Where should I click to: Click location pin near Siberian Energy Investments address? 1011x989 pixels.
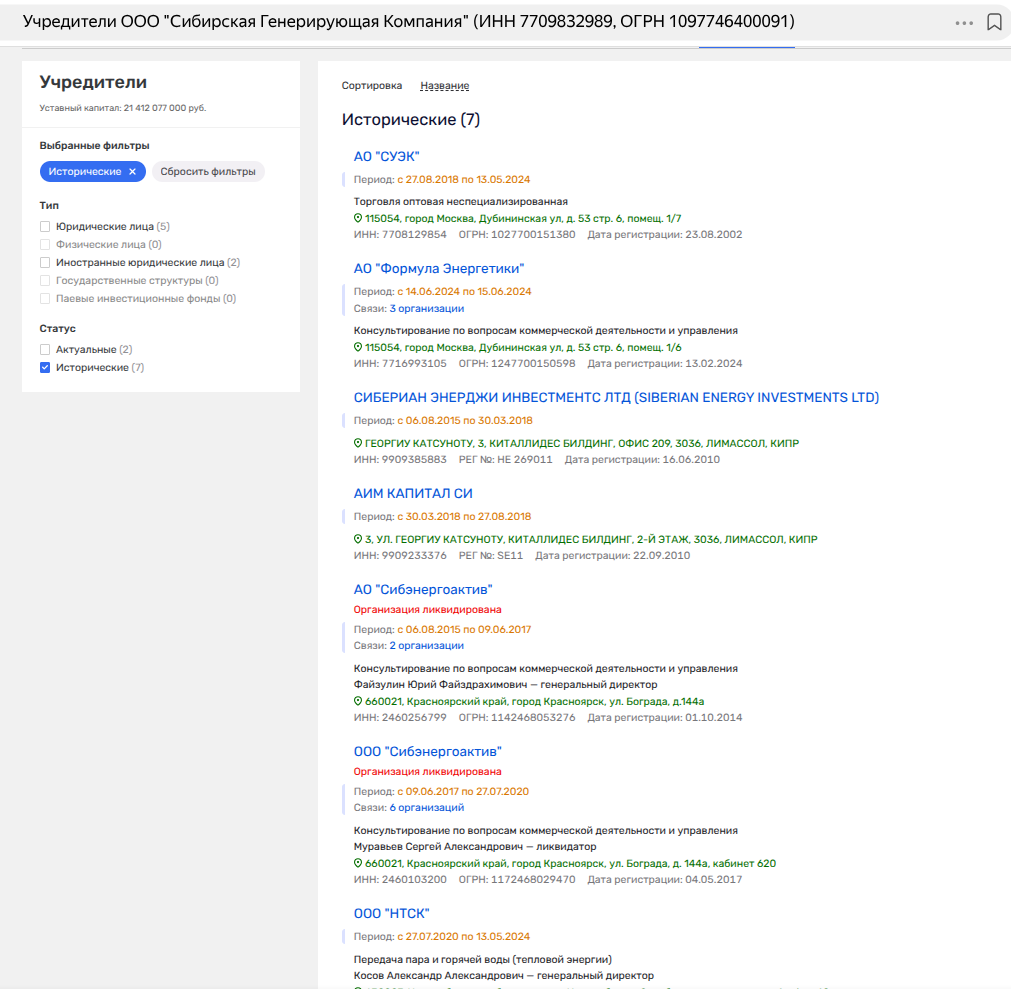click(358, 443)
